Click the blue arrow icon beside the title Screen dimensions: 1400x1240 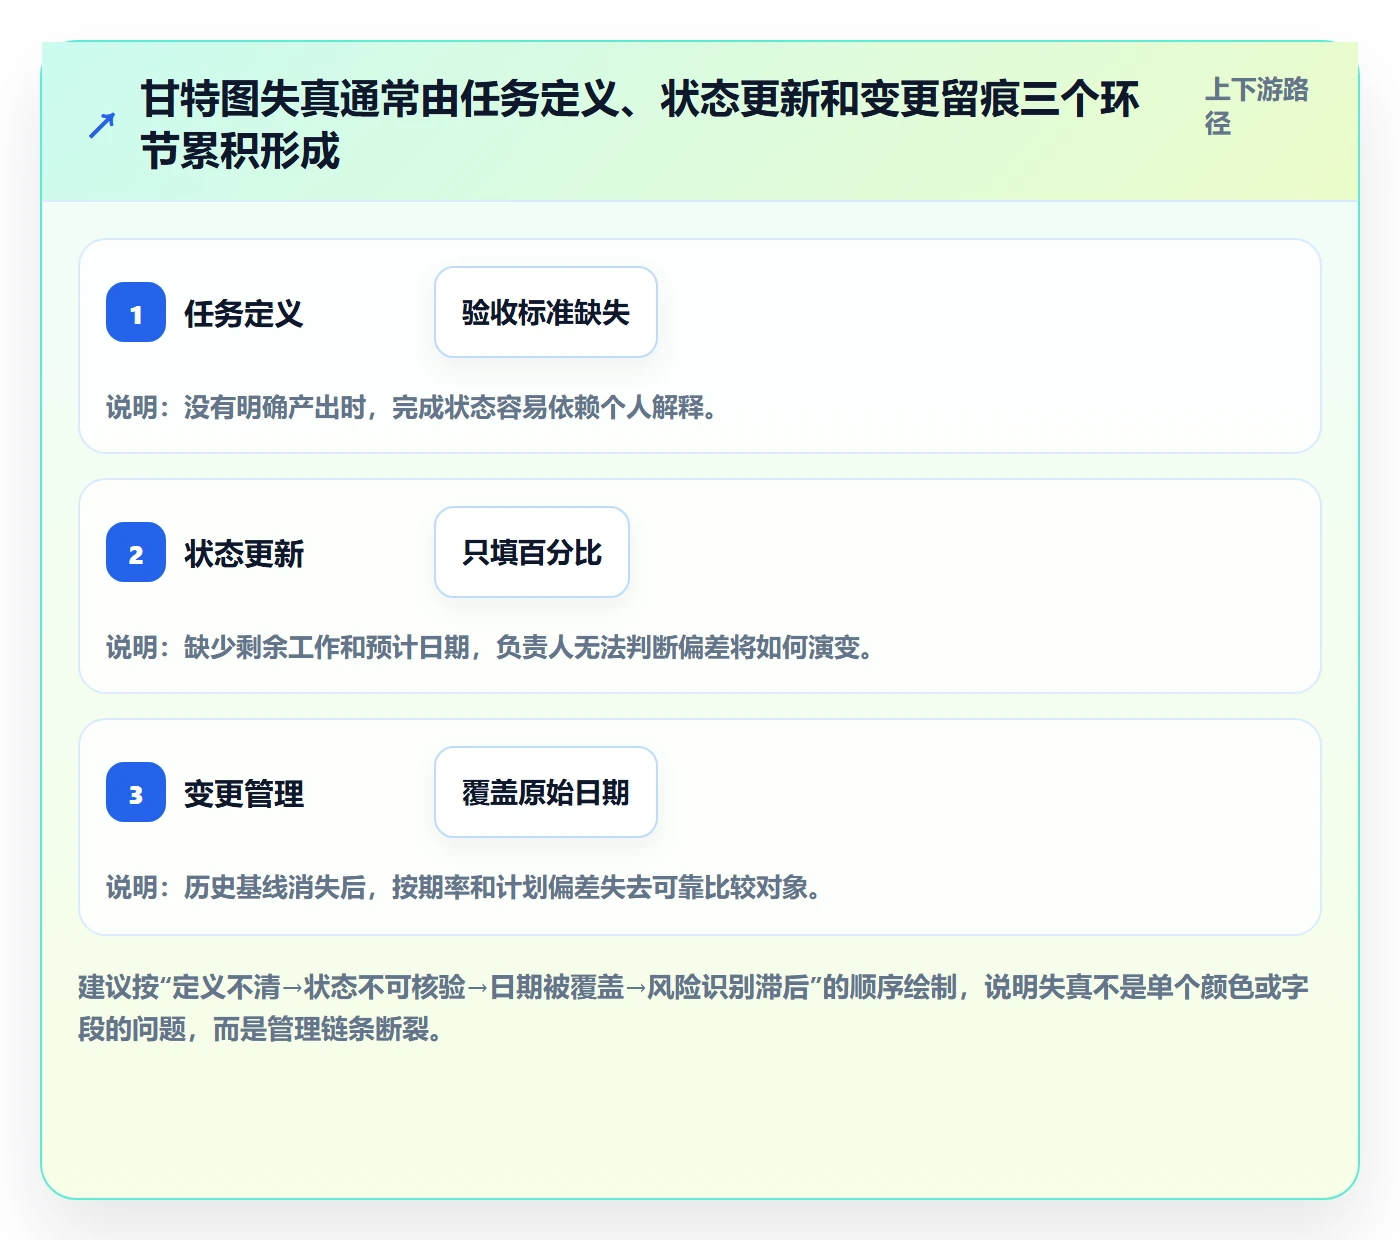tap(102, 125)
